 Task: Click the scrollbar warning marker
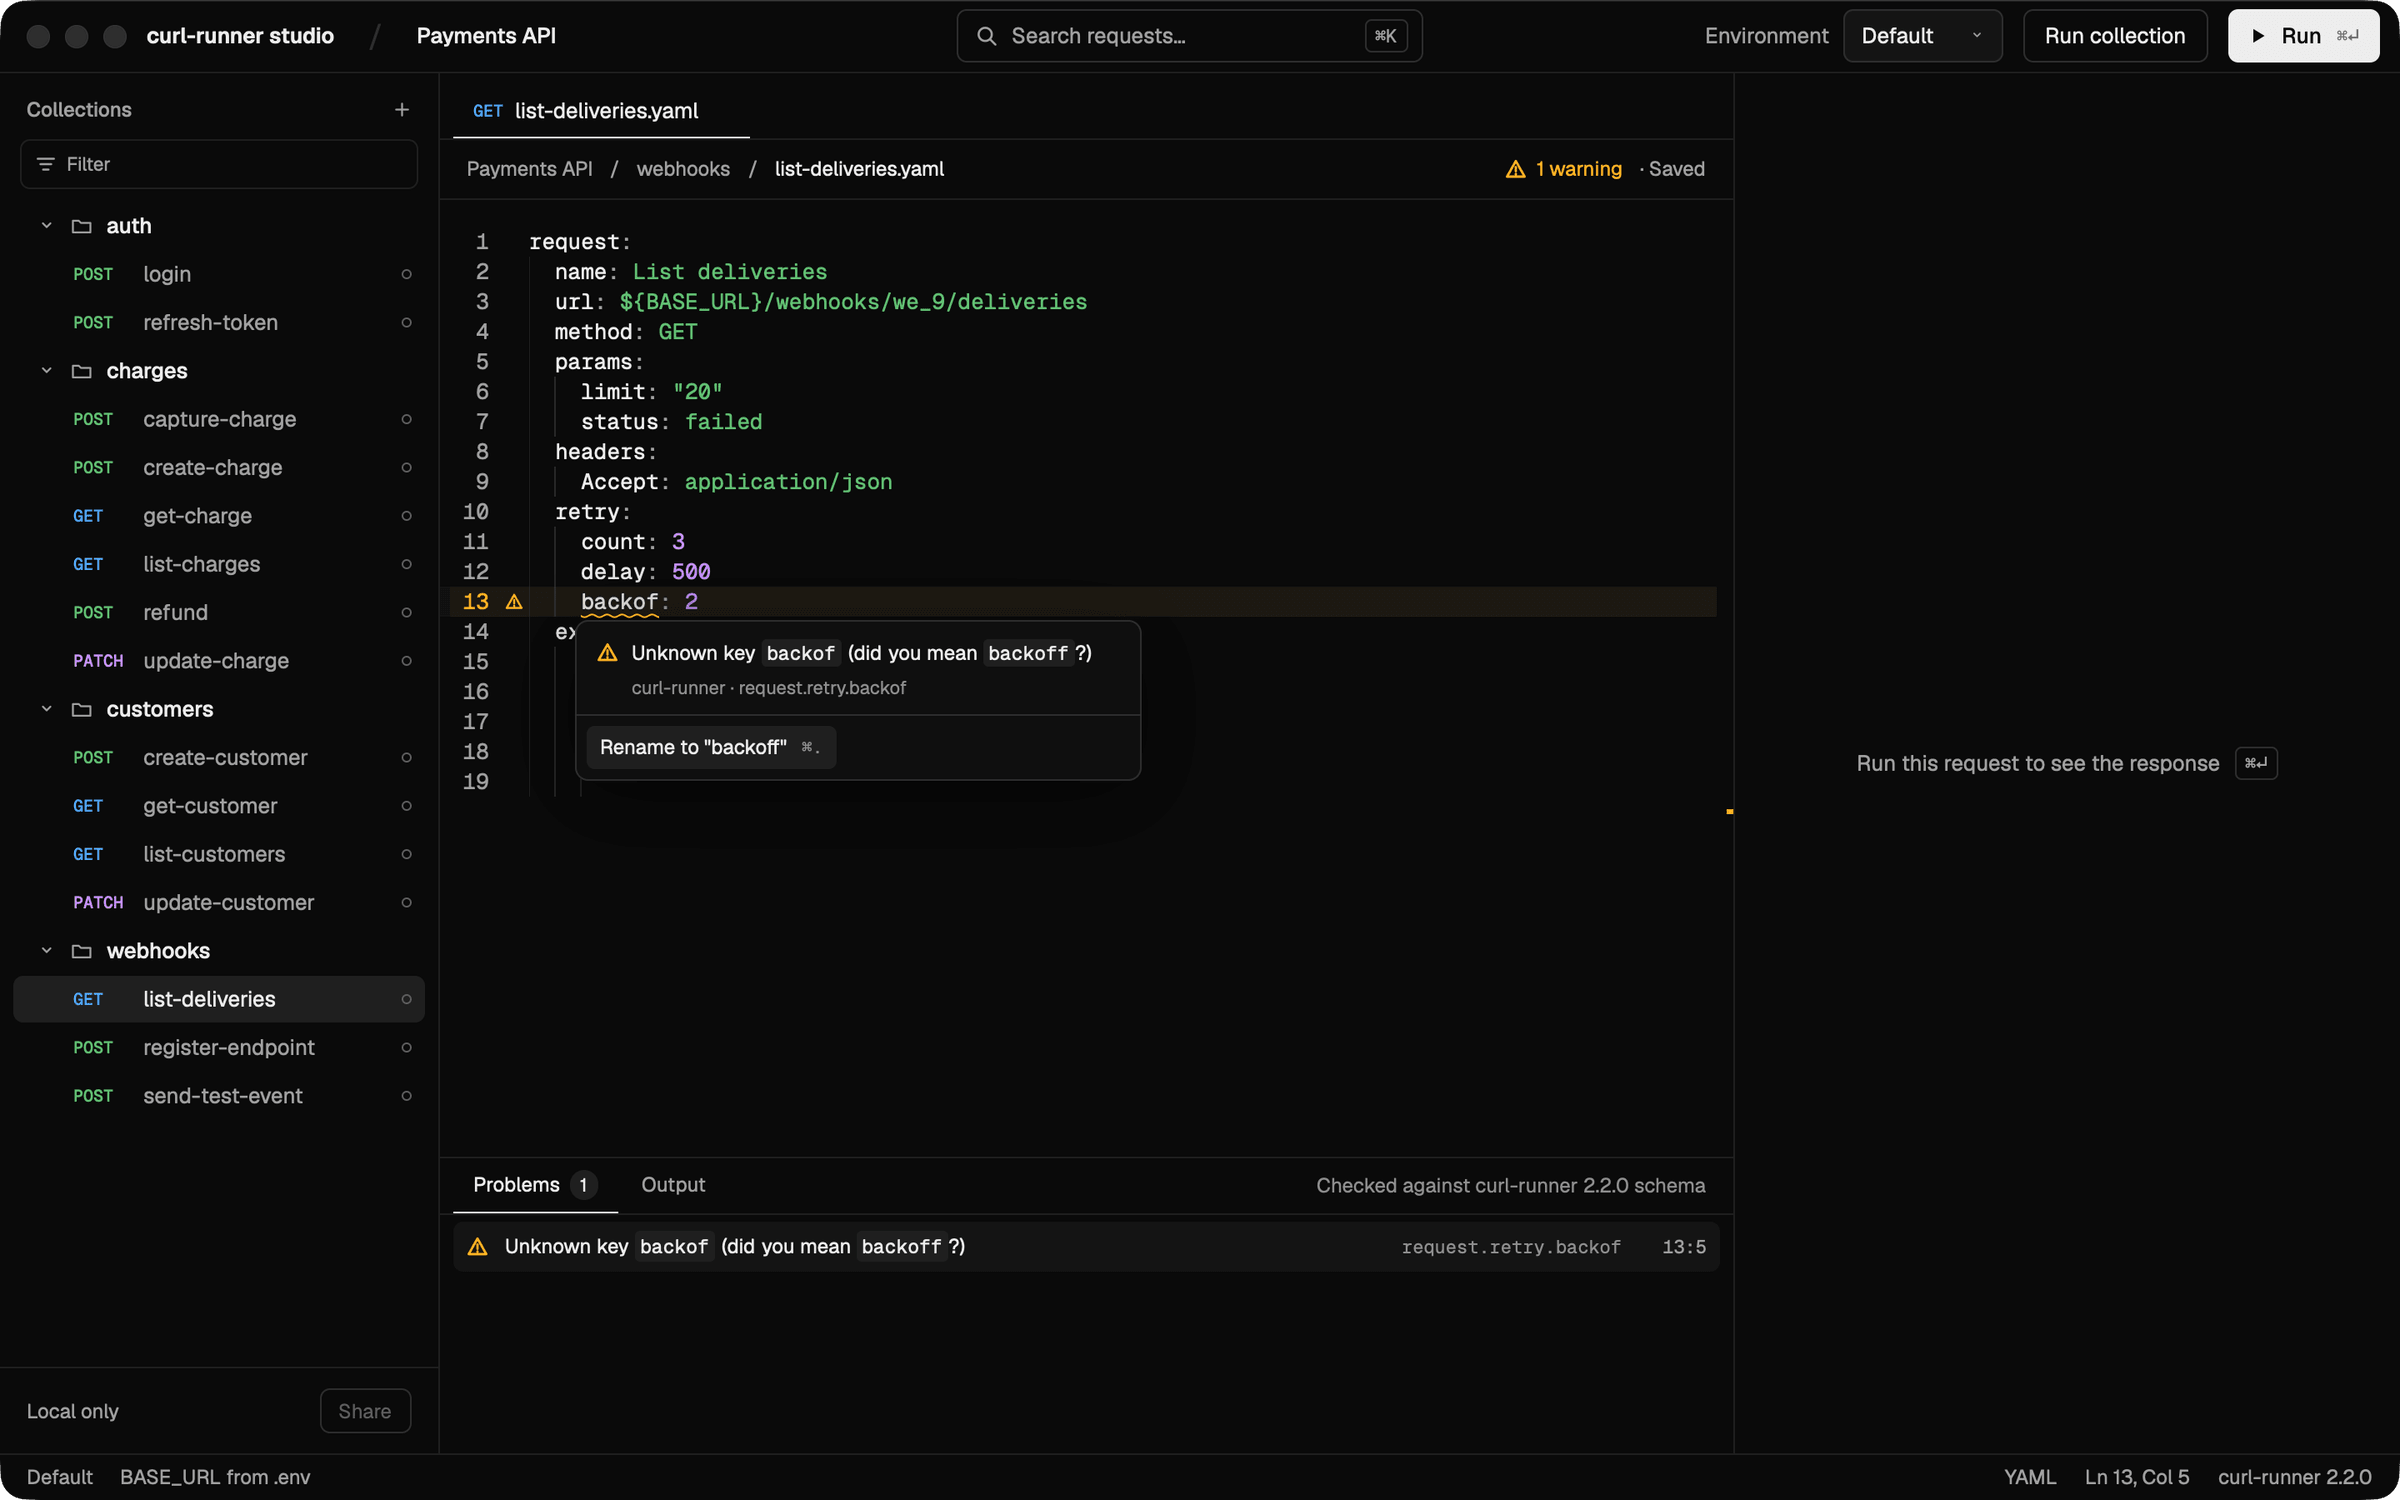(x=1729, y=812)
